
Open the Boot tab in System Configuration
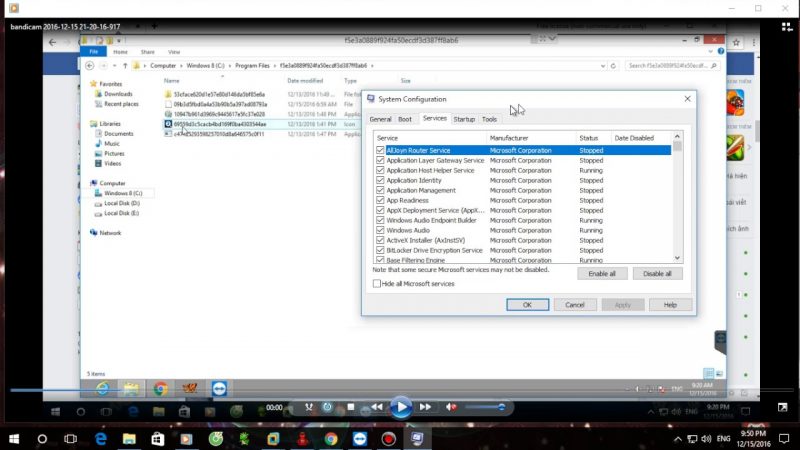pos(405,119)
